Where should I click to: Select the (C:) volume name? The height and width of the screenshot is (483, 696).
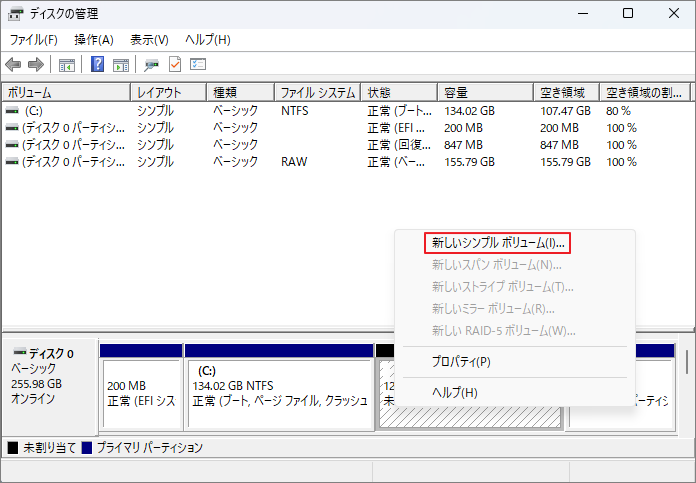34,111
